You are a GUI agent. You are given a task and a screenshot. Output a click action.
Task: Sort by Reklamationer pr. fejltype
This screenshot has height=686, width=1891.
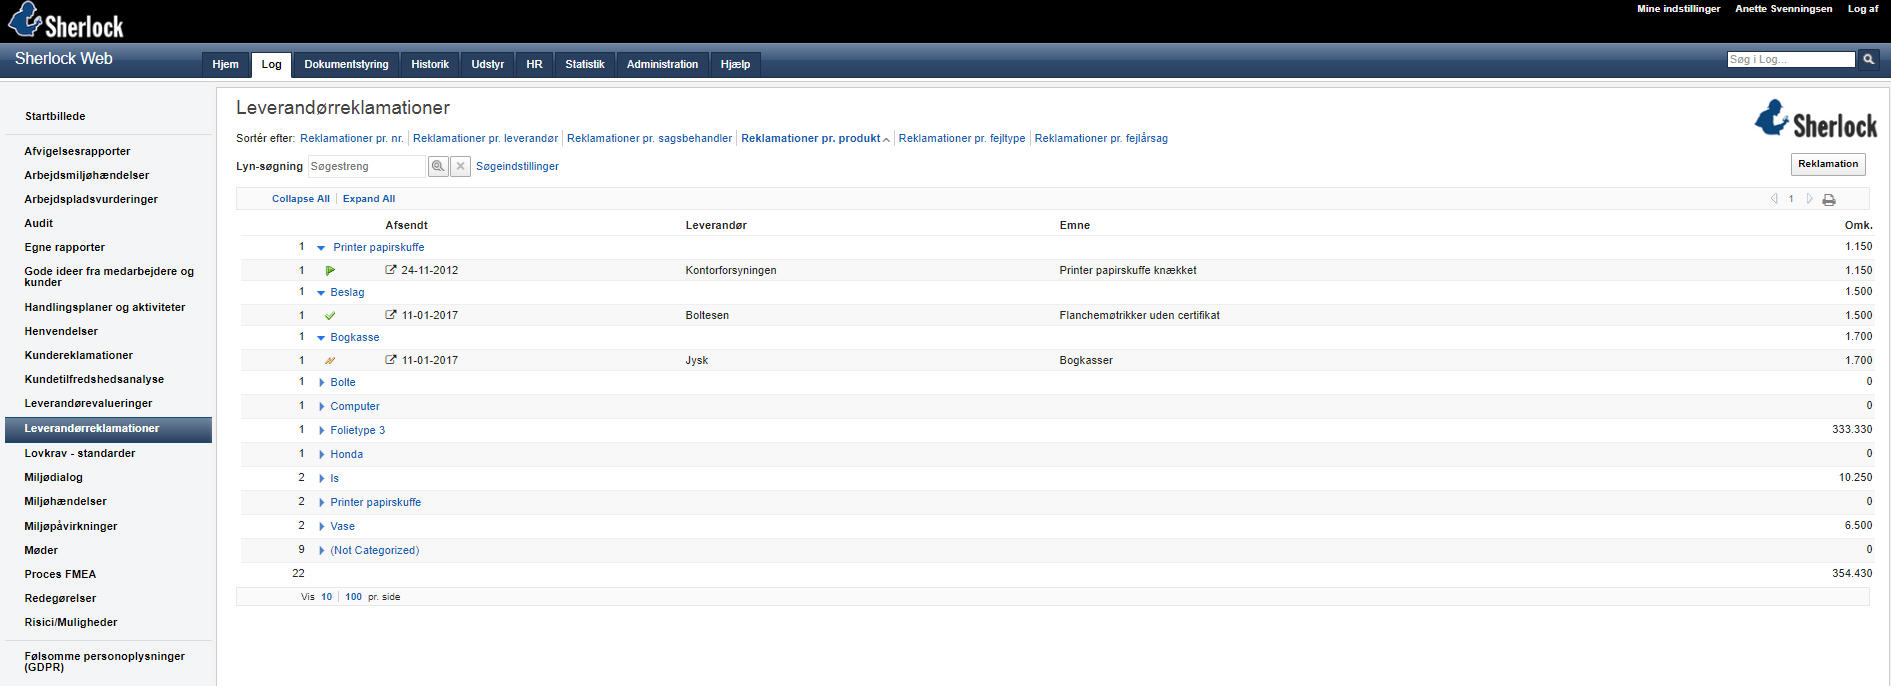coord(962,139)
